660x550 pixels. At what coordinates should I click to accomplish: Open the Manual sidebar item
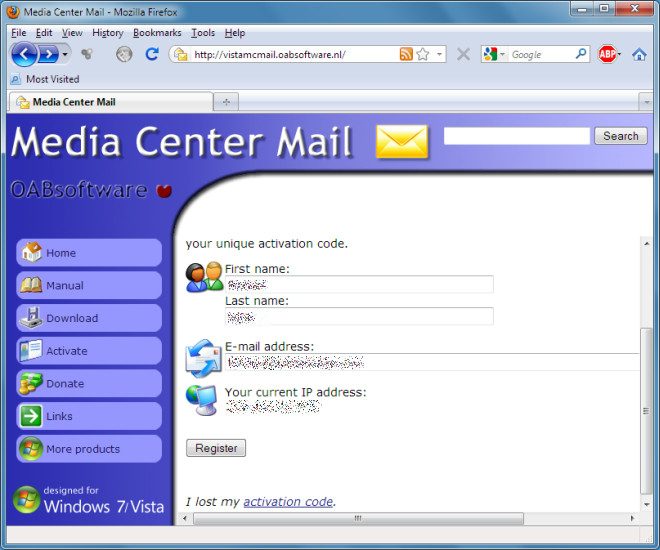point(89,285)
